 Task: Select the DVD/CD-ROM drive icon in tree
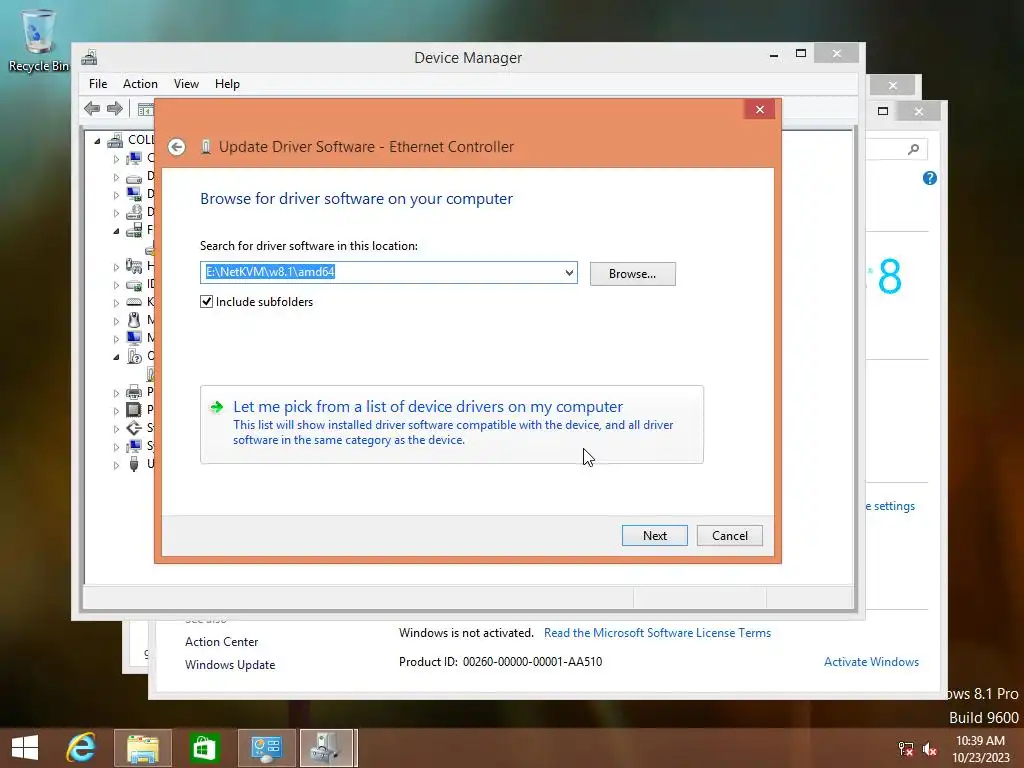tap(134, 212)
